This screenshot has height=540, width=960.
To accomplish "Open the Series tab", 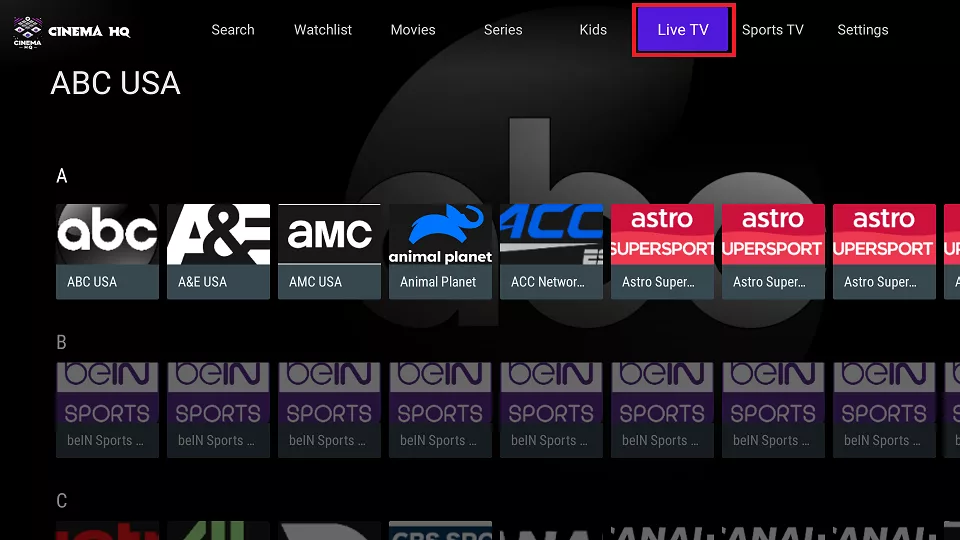I will 503,30.
